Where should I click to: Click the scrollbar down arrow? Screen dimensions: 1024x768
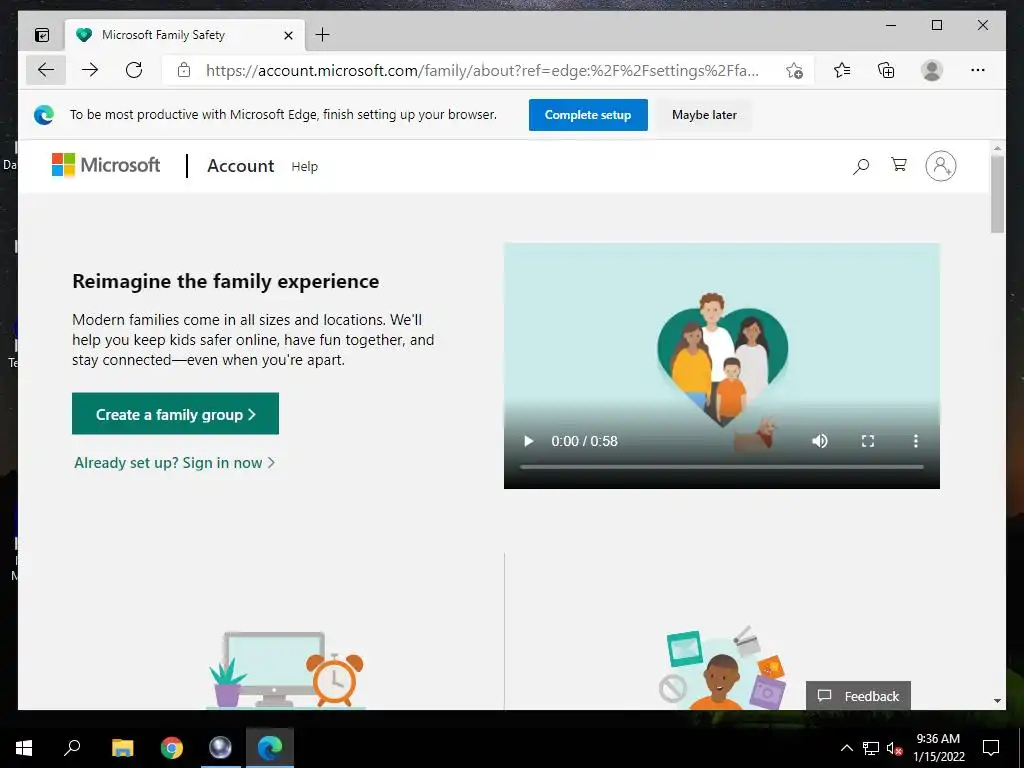(x=997, y=701)
